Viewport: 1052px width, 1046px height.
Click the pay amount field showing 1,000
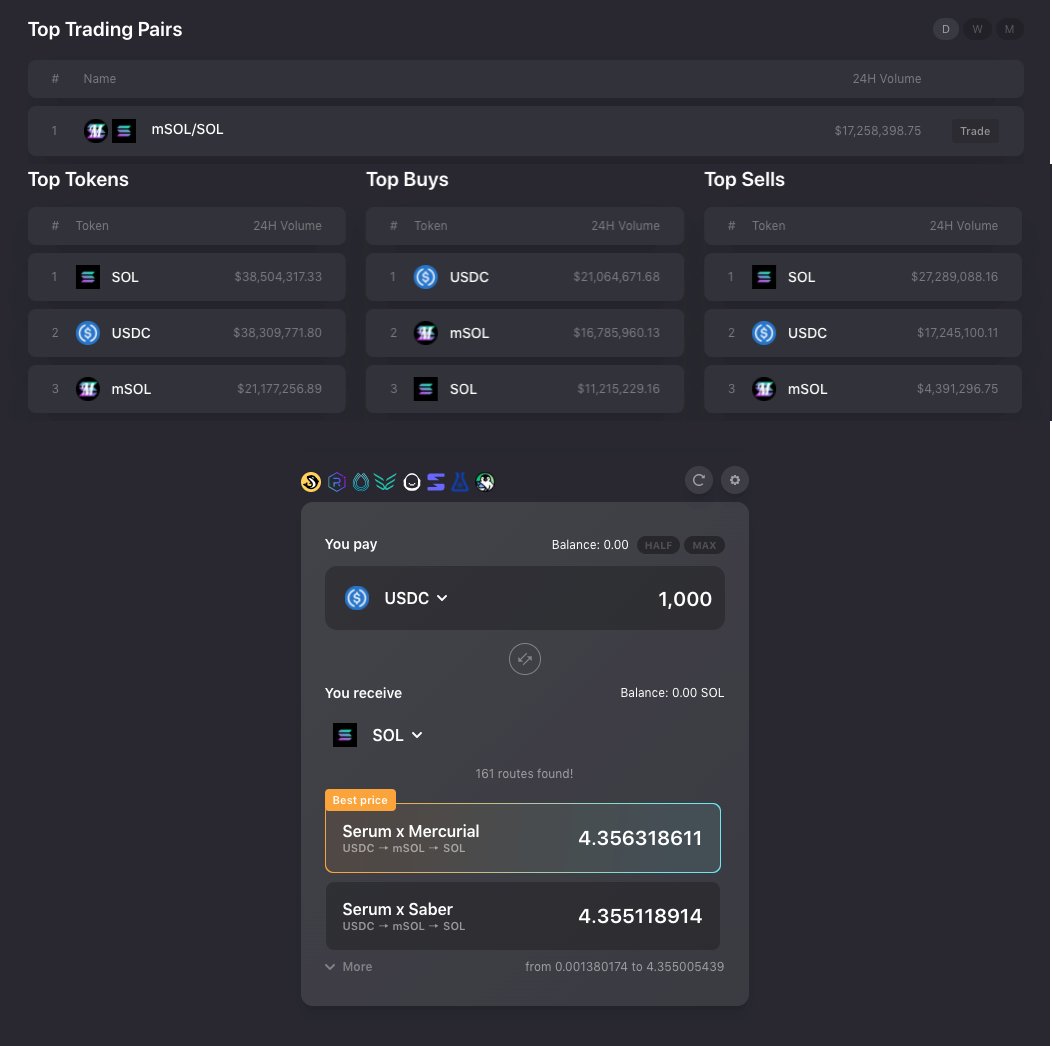pyautogui.click(x=684, y=598)
